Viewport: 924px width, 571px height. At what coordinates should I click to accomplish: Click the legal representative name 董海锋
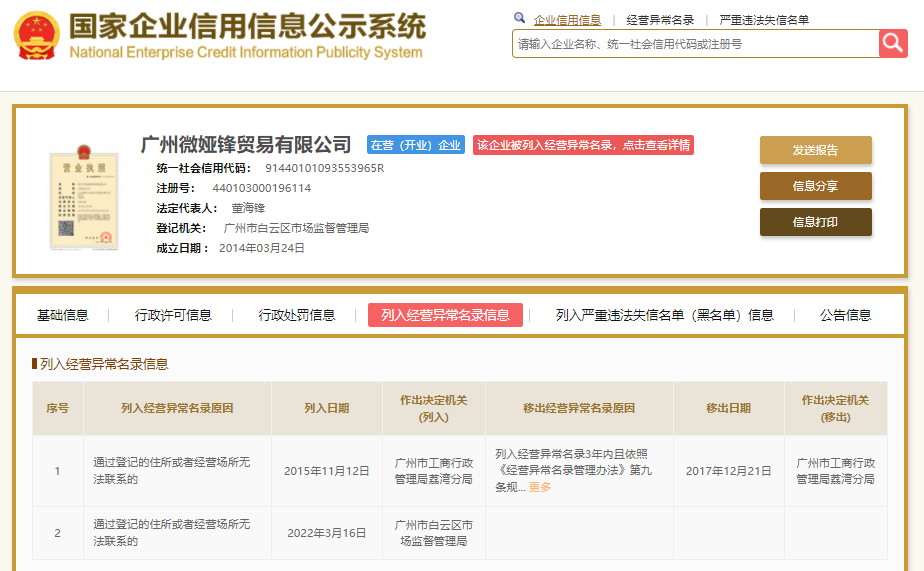pyautogui.click(x=248, y=208)
